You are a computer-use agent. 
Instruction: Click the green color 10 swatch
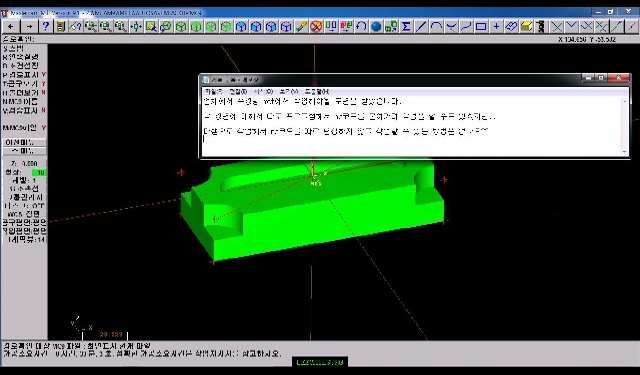tap(40, 173)
